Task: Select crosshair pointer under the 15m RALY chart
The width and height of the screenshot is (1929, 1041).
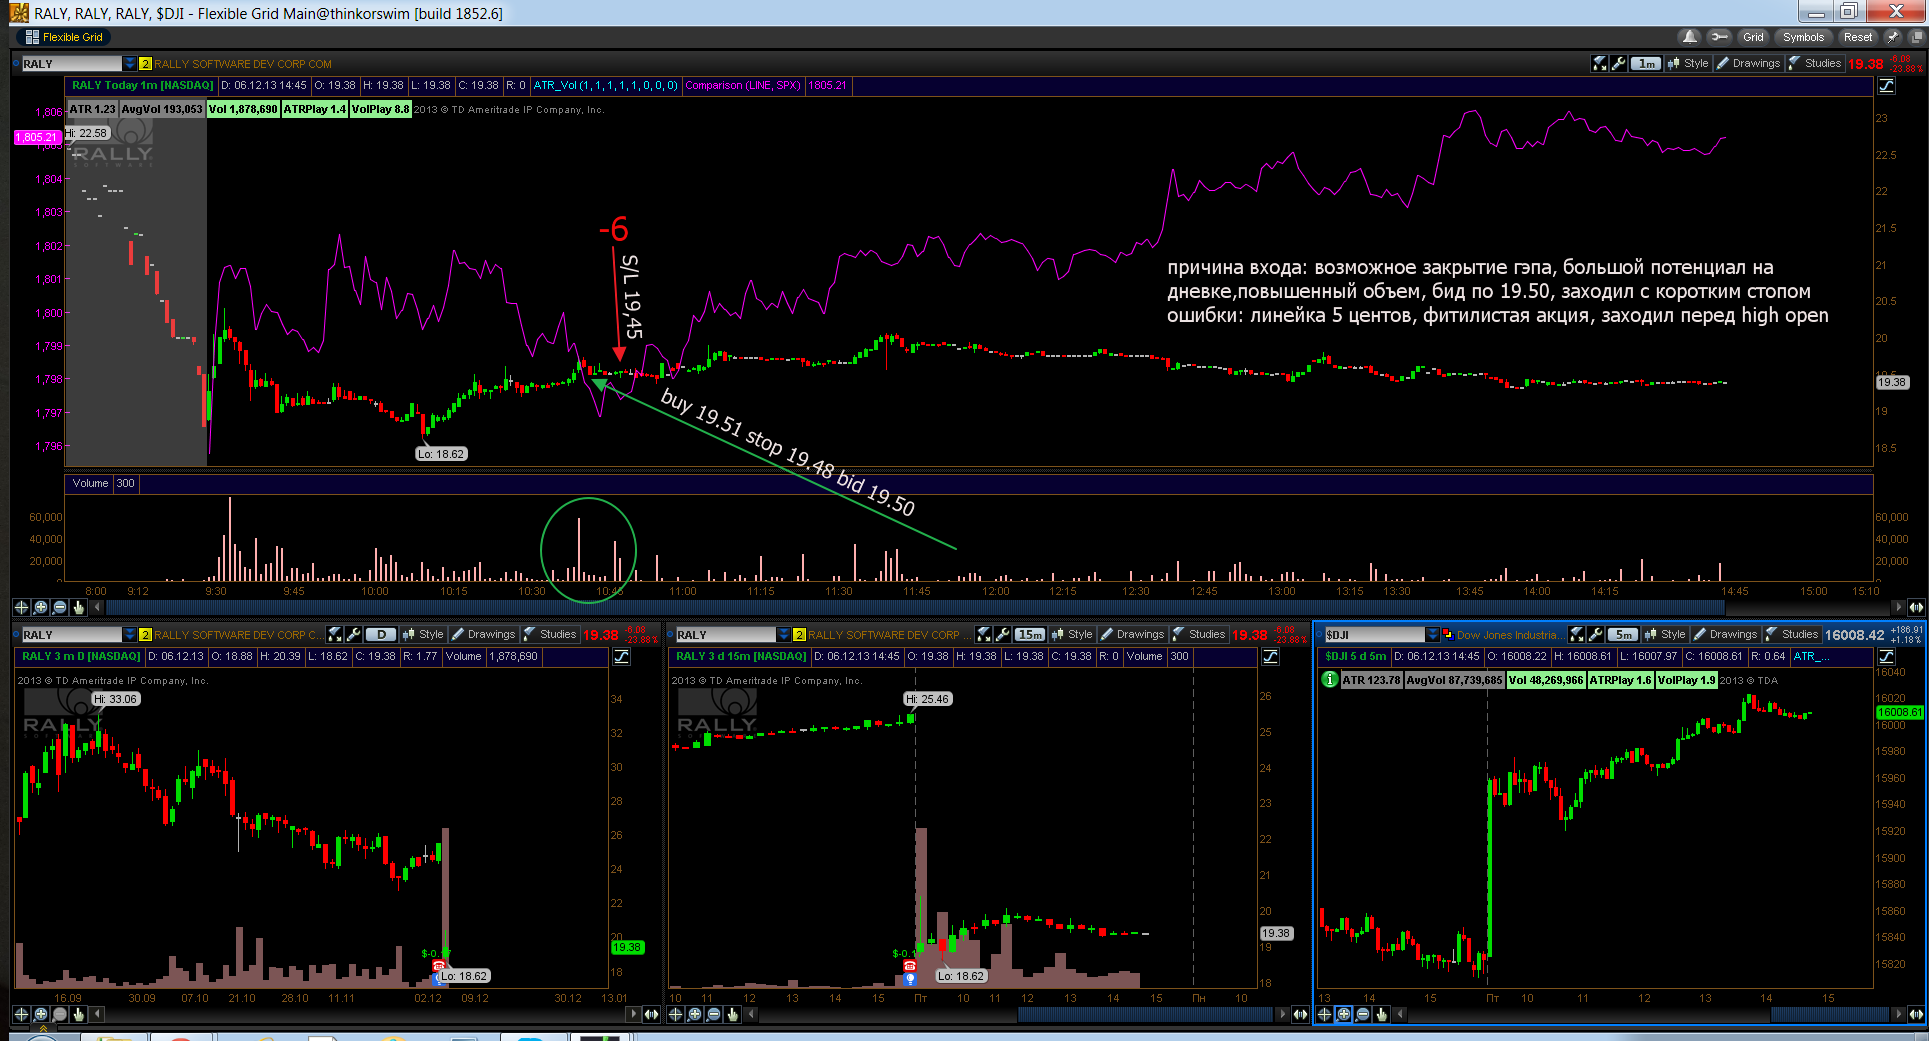Action: point(675,1014)
